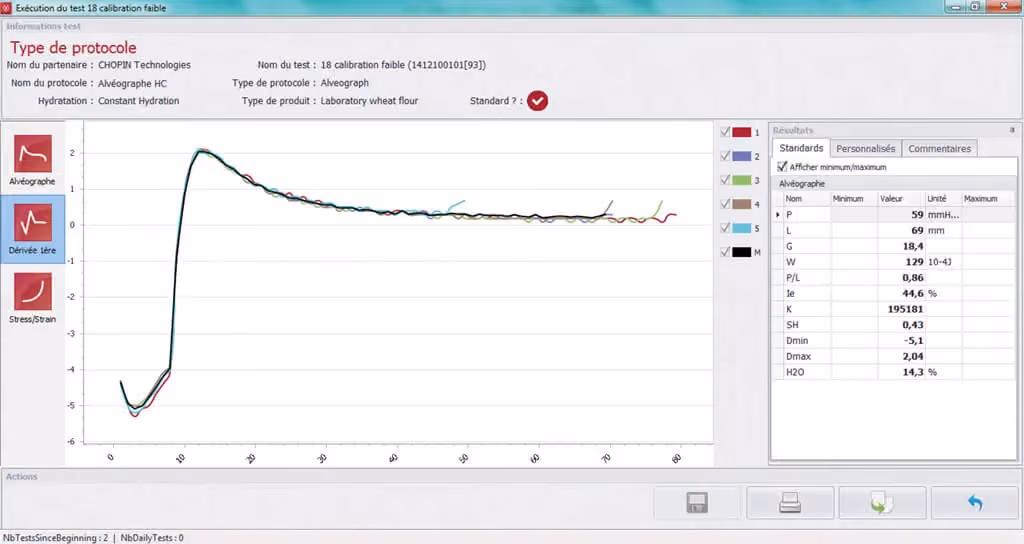This screenshot has height=544, width=1024.
Task: Click the Constant Hydration value
Action: pos(138,101)
